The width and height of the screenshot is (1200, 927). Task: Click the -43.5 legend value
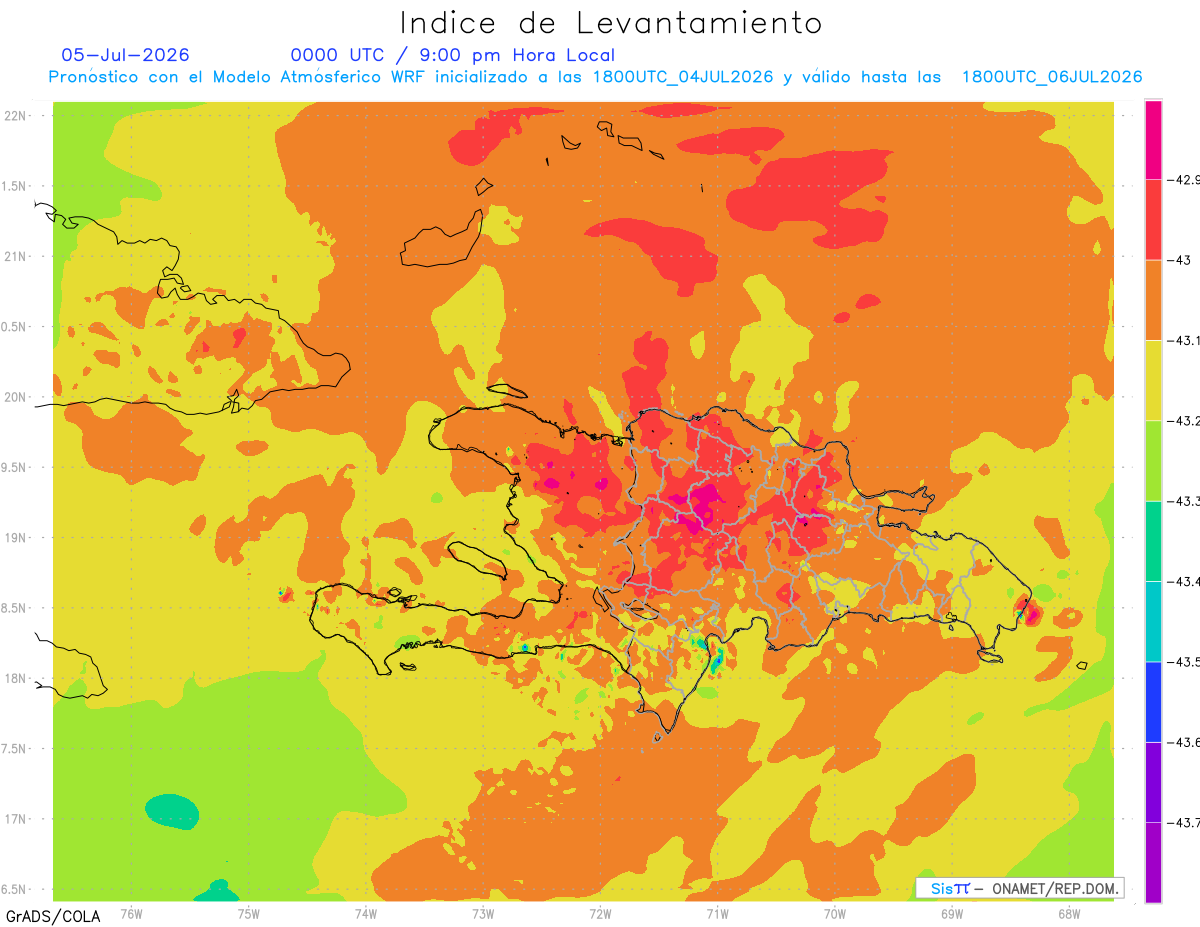tap(1182, 662)
